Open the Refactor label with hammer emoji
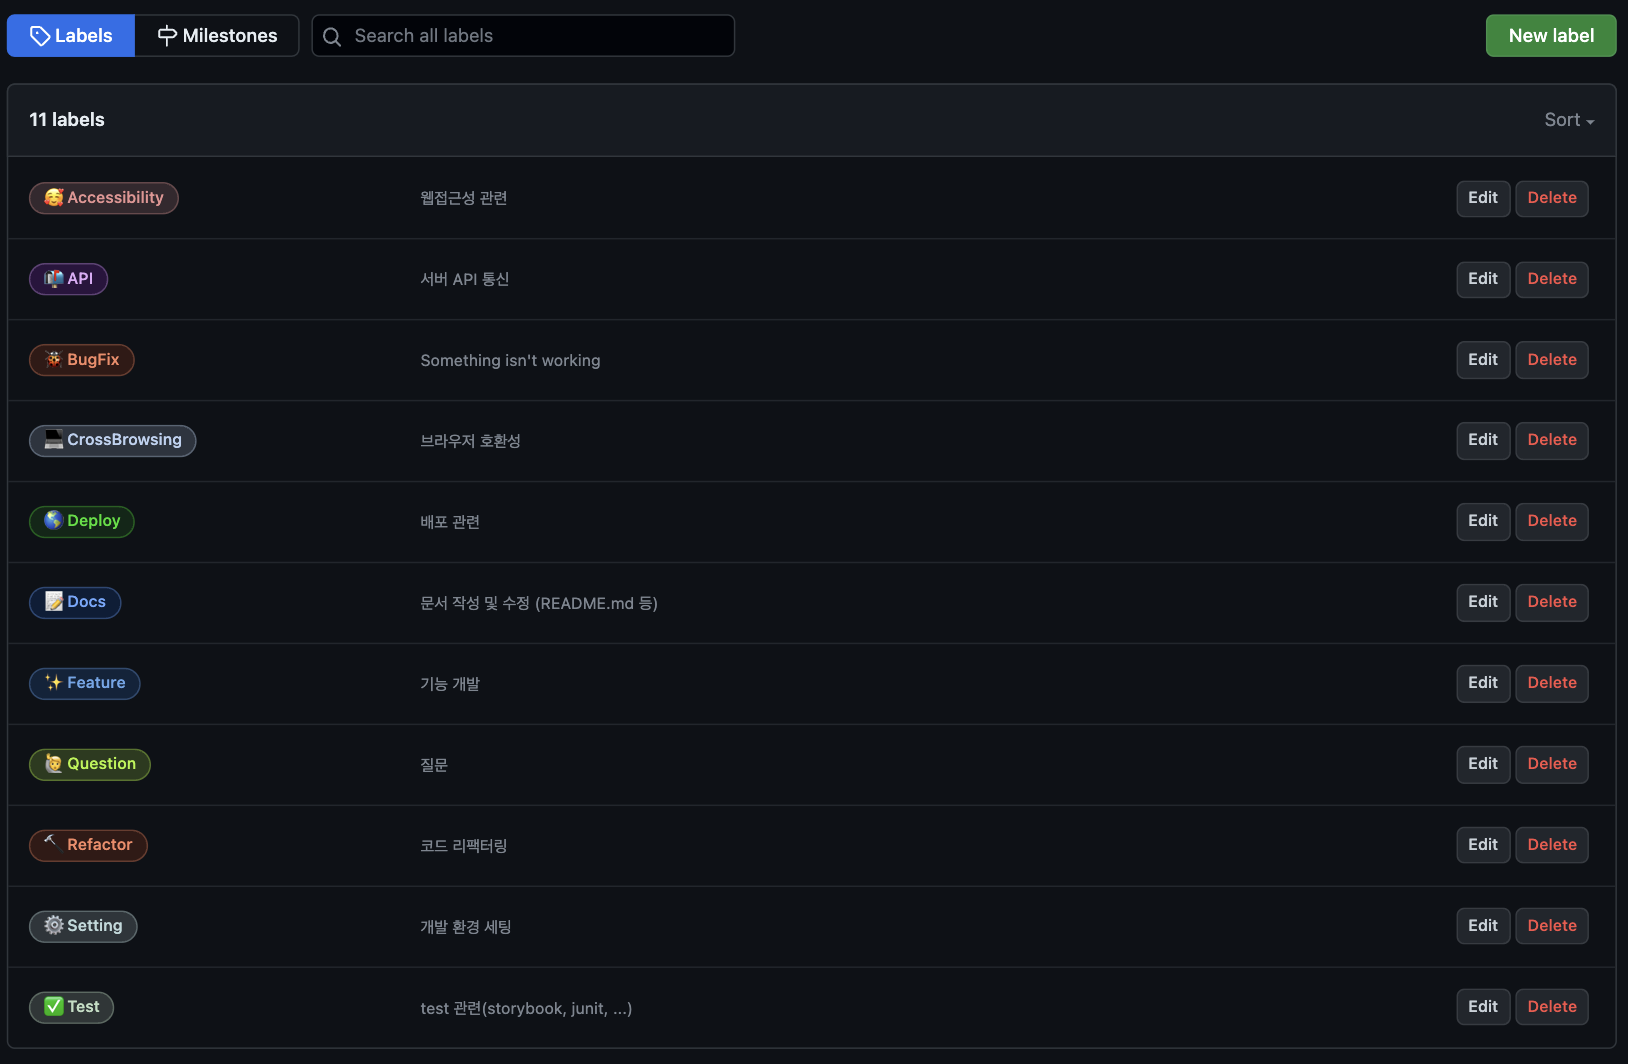The image size is (1628, 1064). point(88,845)
